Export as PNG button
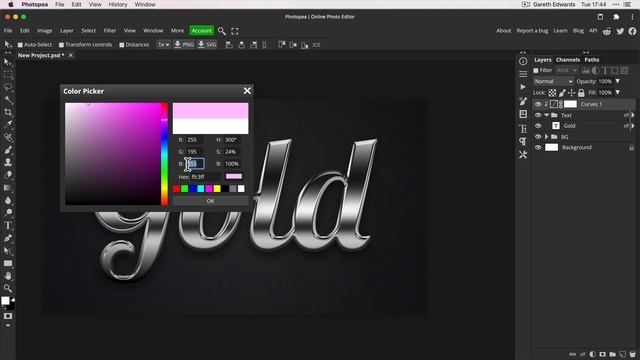 click(x=184, y=44)
